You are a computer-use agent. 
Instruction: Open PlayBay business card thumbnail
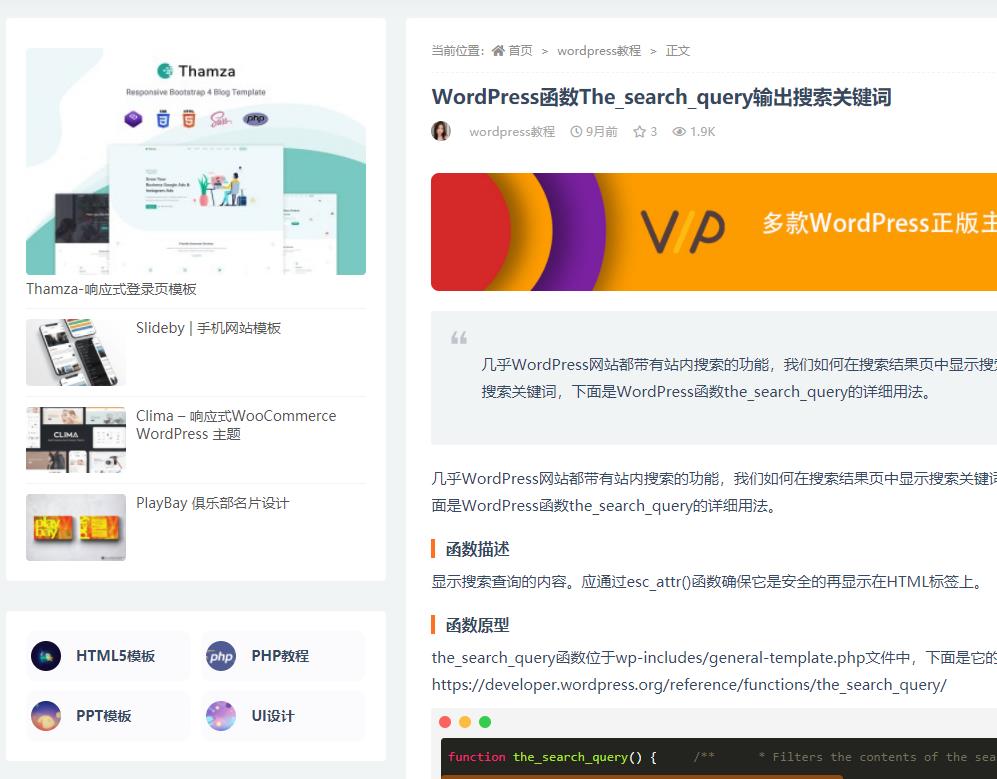point(76,527)
